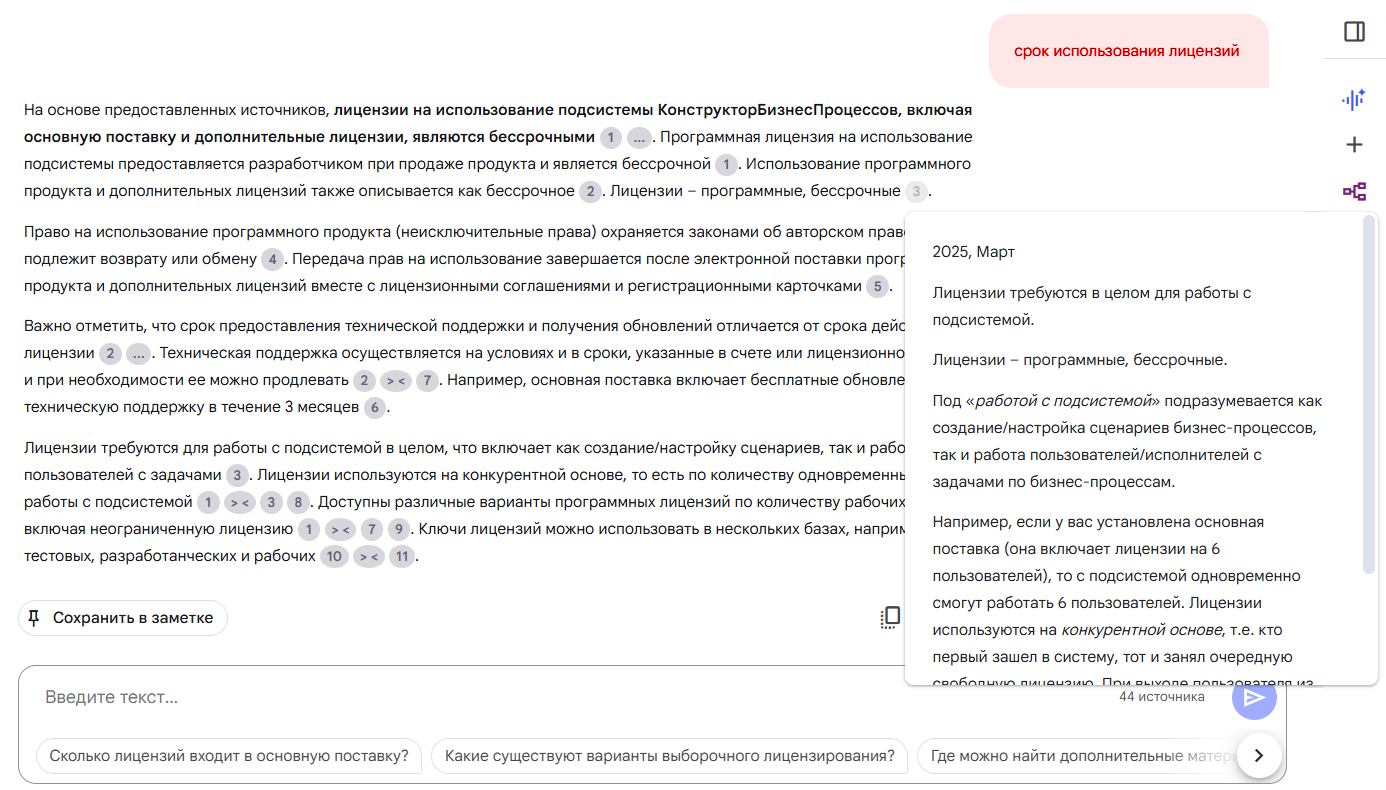The image size is (1386, 790).
Task: Click the user message 'срок использования лицензий'
Action: (1127, 51)
